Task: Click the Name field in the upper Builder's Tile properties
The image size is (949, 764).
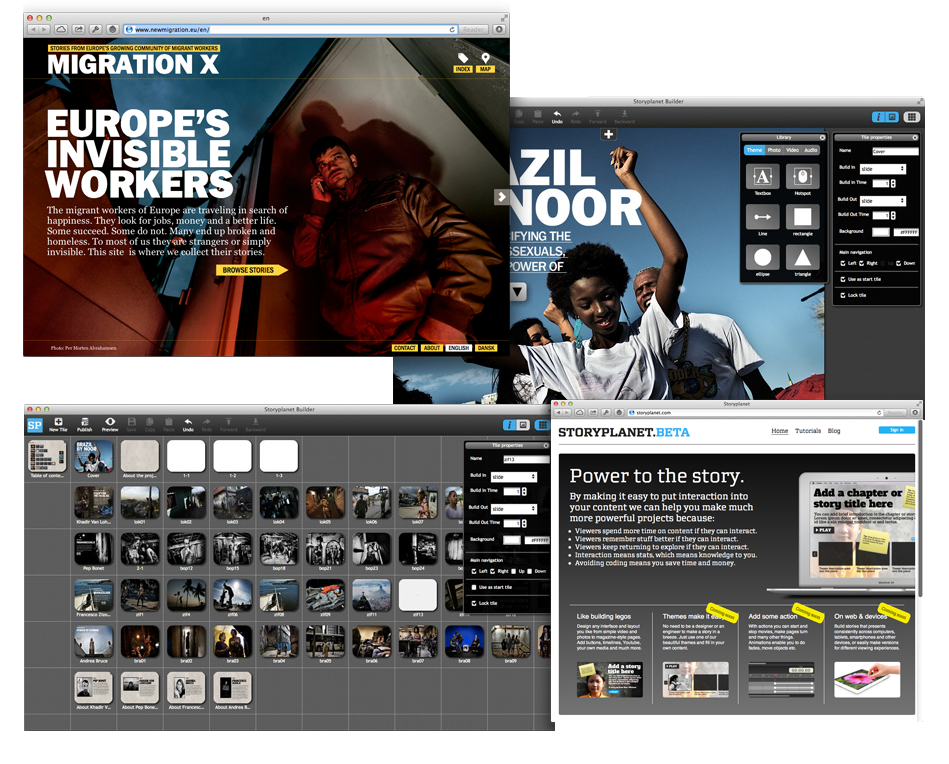Action: (x=895, y=151)
